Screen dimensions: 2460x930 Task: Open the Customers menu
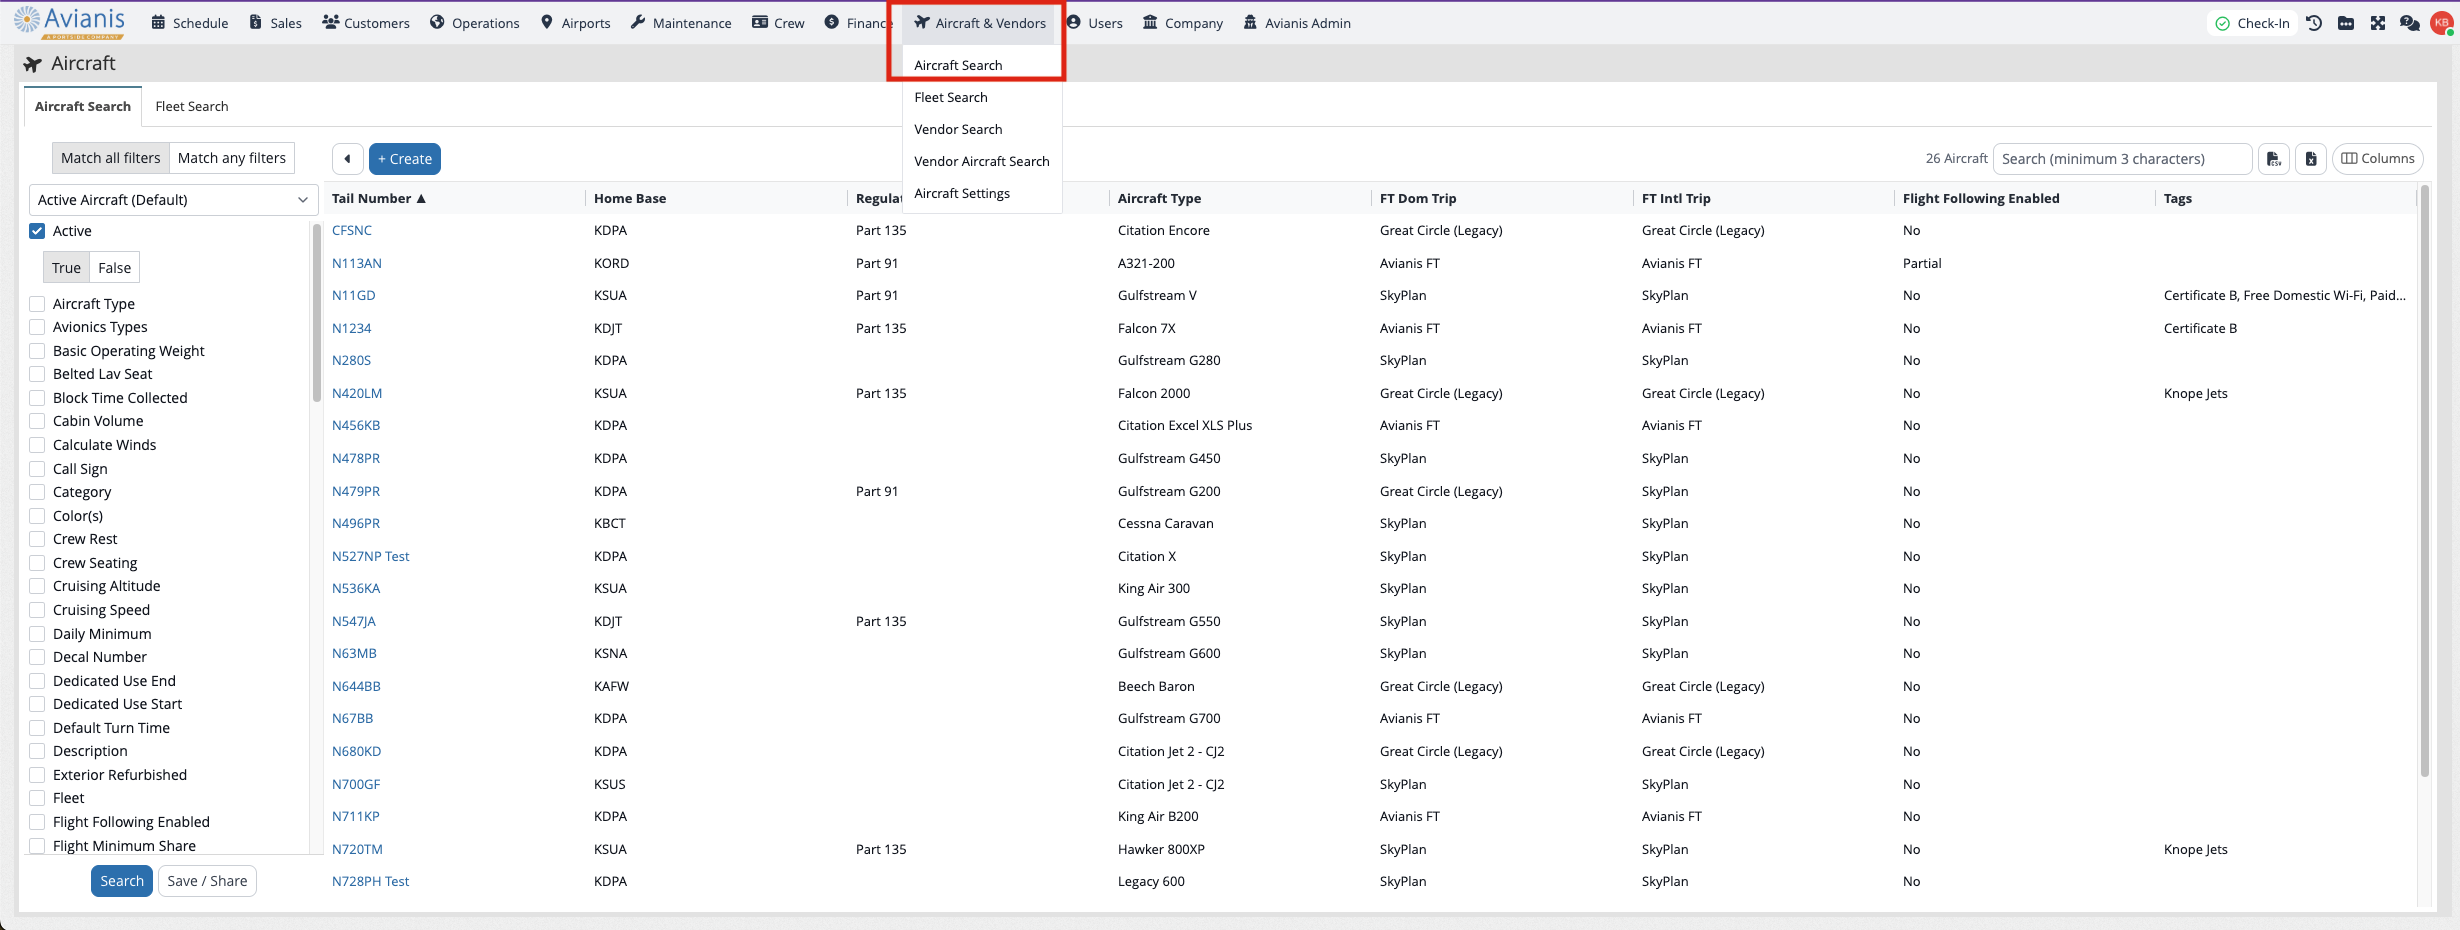[x=366, y=23]
